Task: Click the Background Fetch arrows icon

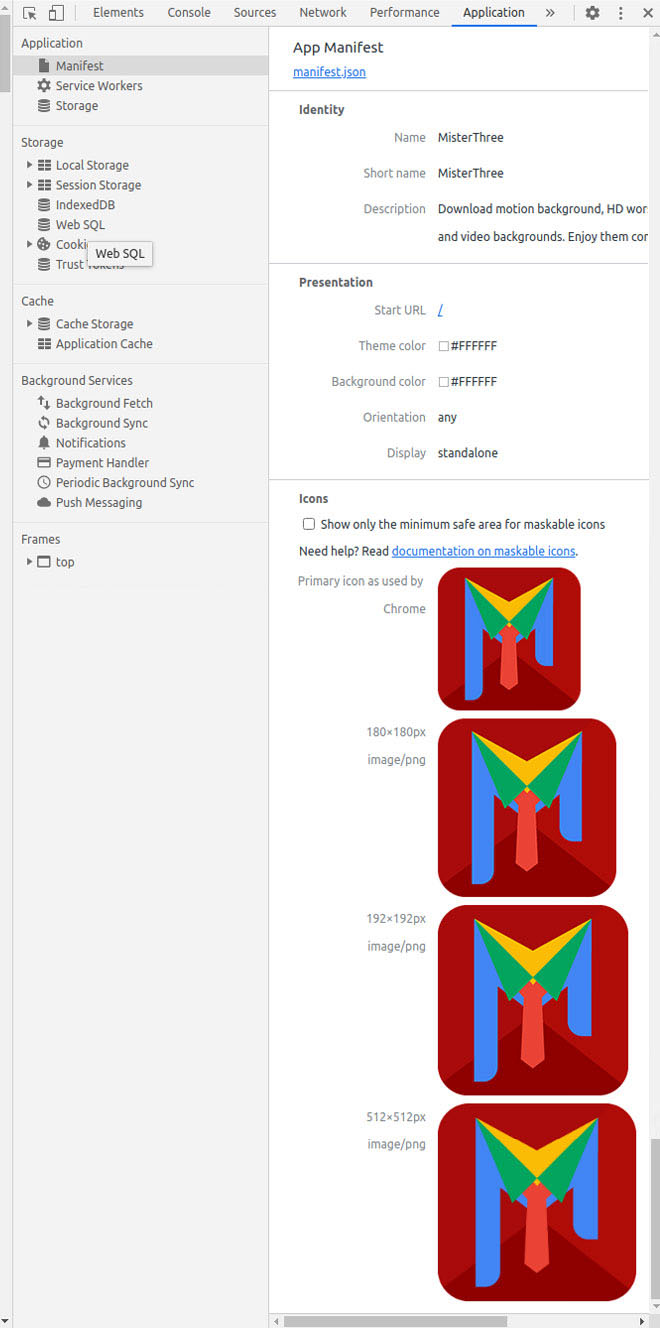Action: click(44, 403)
